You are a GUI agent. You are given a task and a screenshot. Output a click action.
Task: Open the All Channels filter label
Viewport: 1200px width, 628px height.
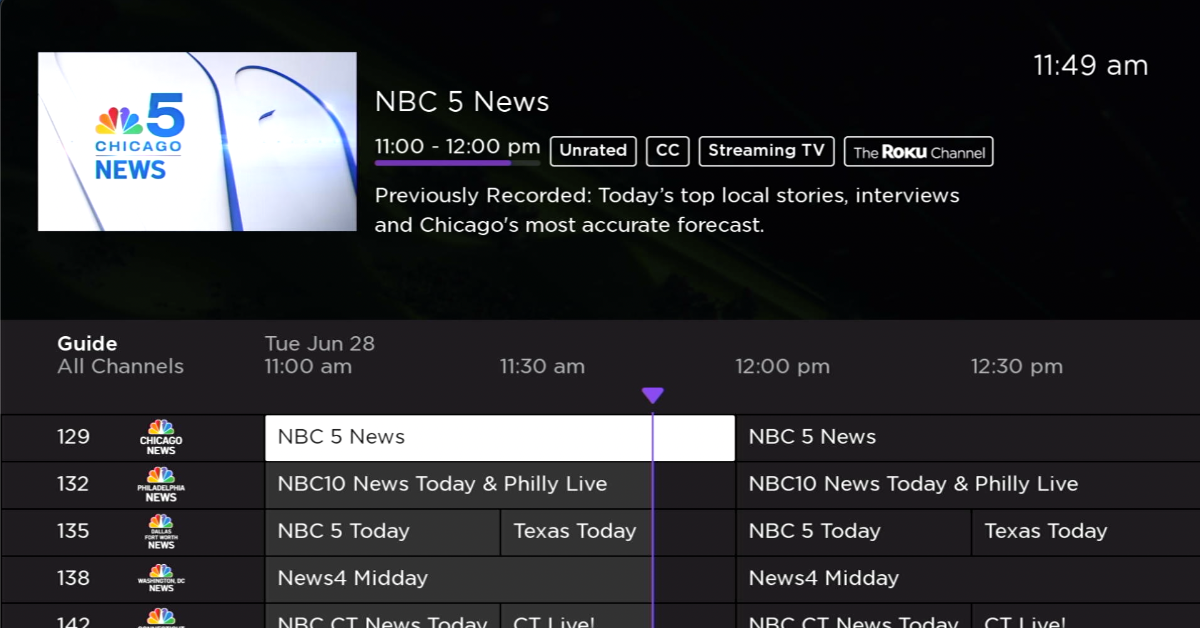tap(121, 367)
